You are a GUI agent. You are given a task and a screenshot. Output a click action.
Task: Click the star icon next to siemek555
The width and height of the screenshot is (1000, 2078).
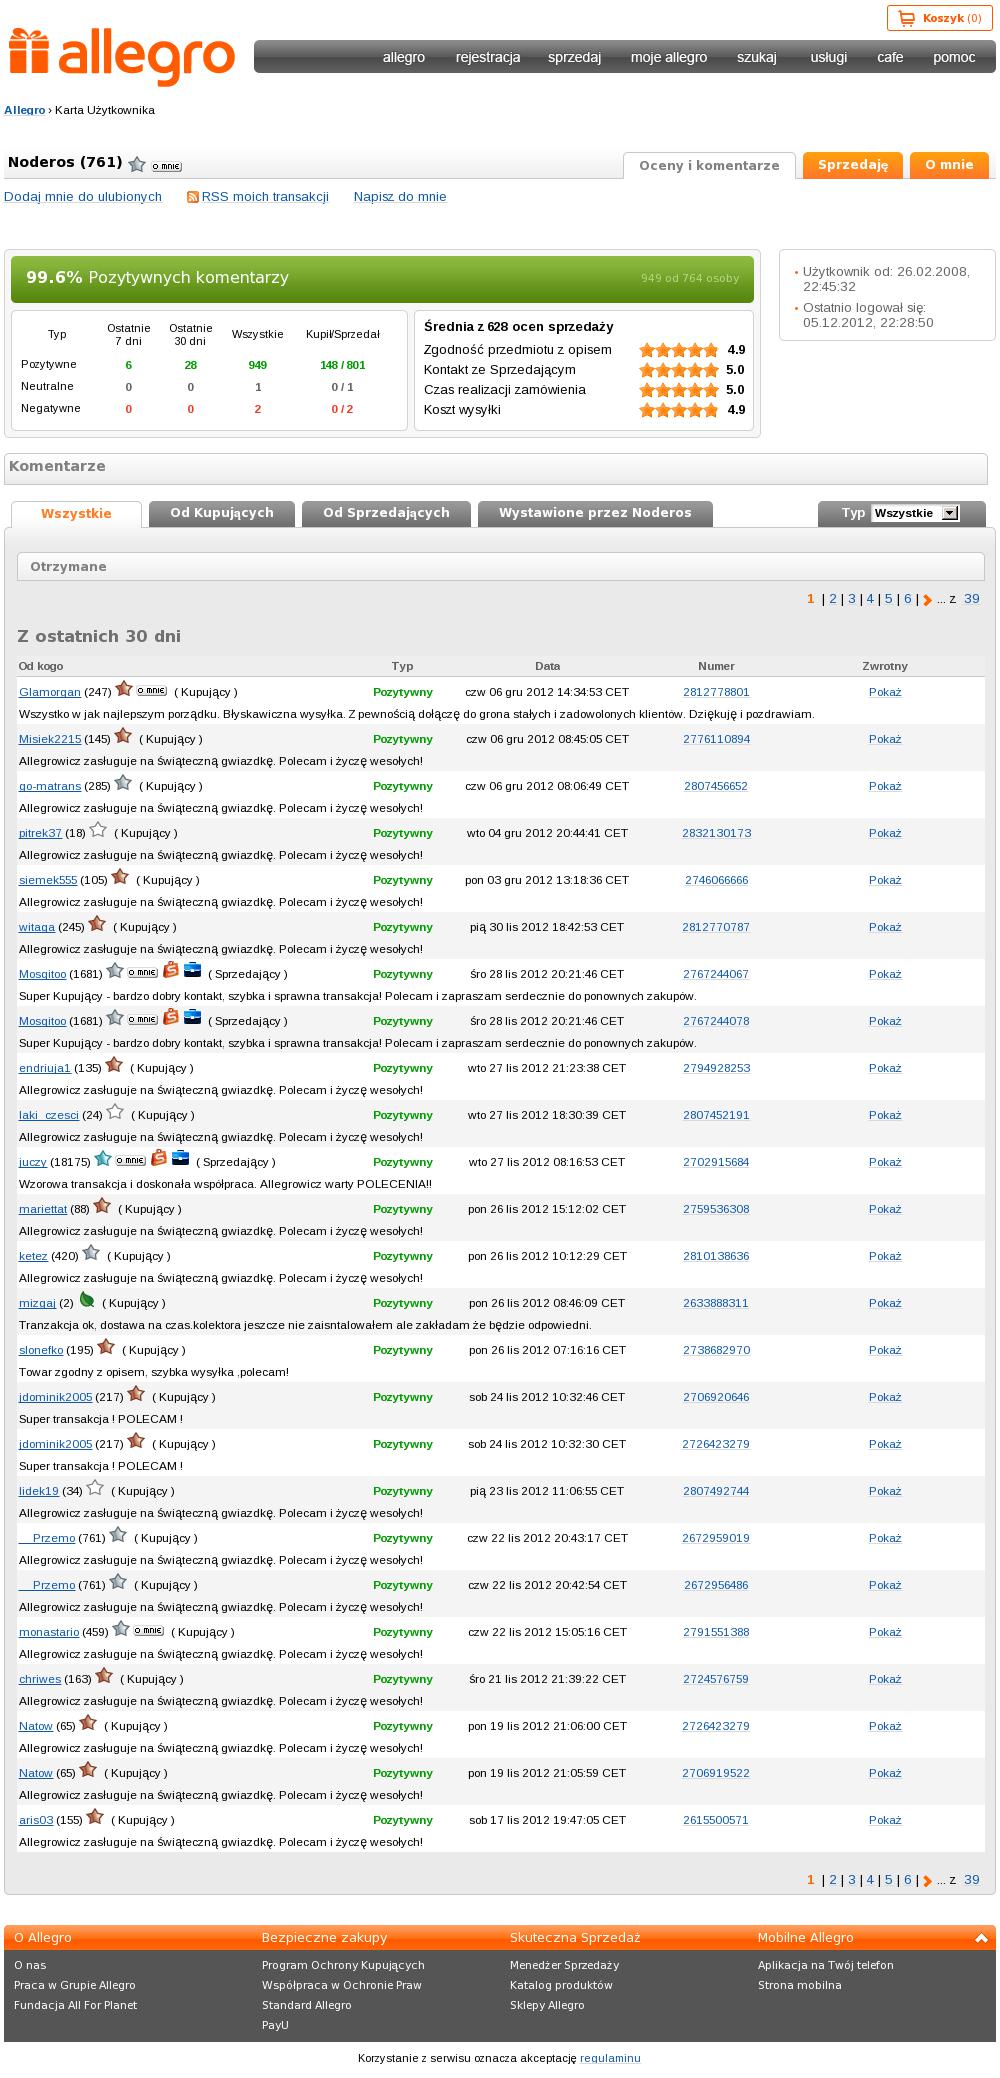(120, 877)
